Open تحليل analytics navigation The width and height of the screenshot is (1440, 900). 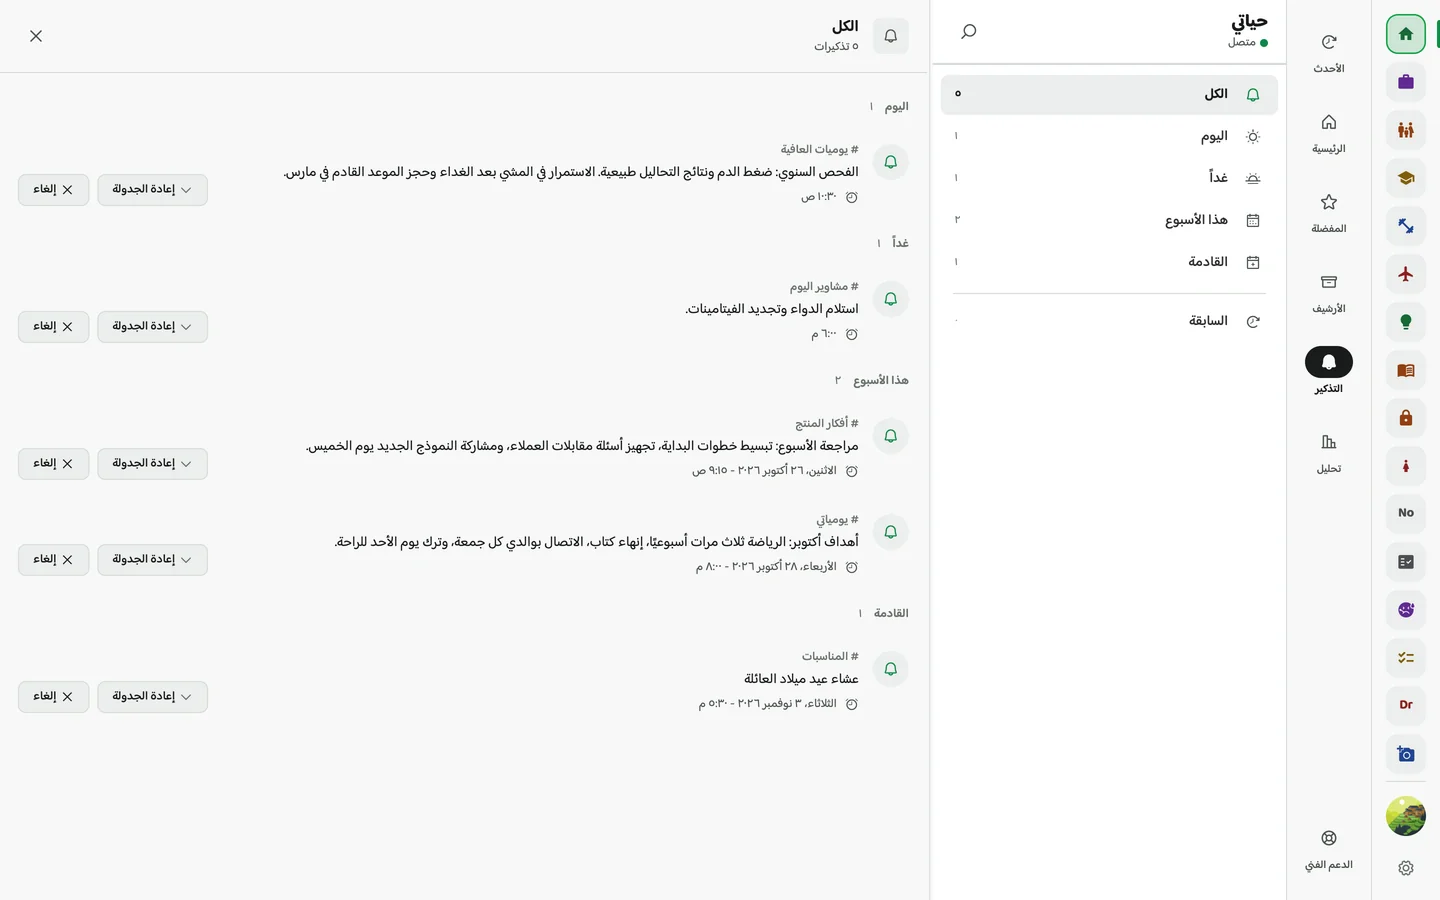pyautogui.click(x=1328, y=453)
